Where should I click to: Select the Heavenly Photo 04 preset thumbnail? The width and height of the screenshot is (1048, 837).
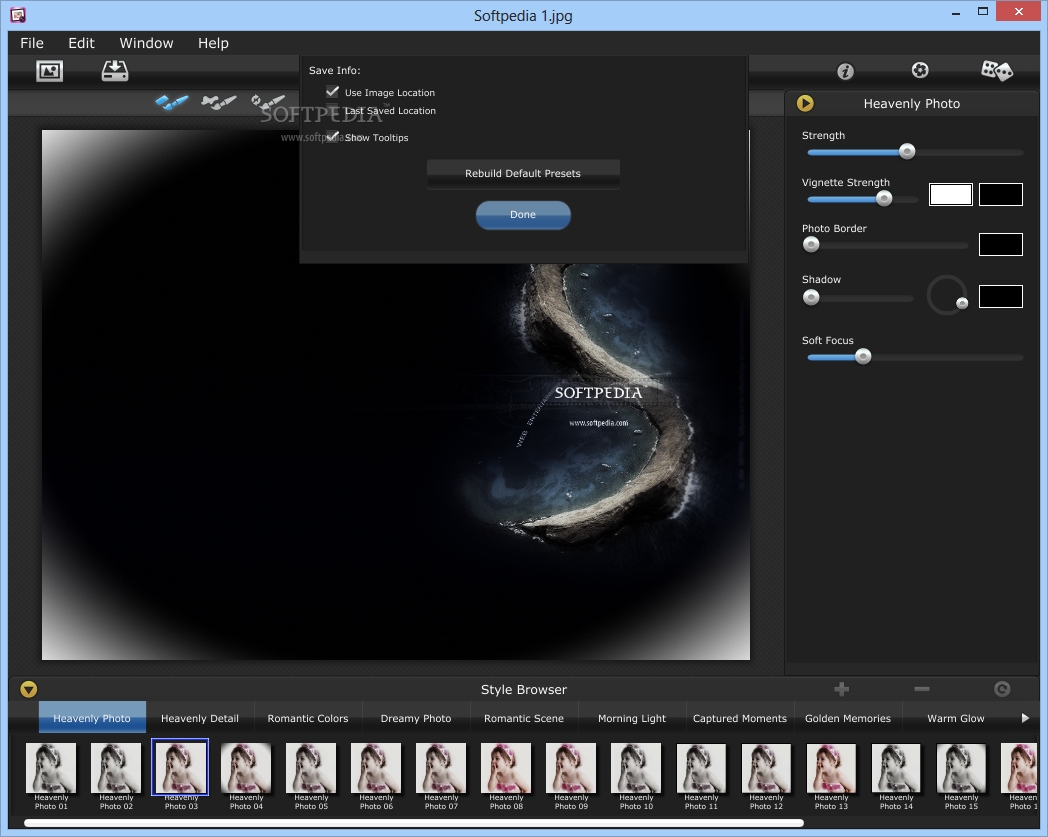coord(246,768)
